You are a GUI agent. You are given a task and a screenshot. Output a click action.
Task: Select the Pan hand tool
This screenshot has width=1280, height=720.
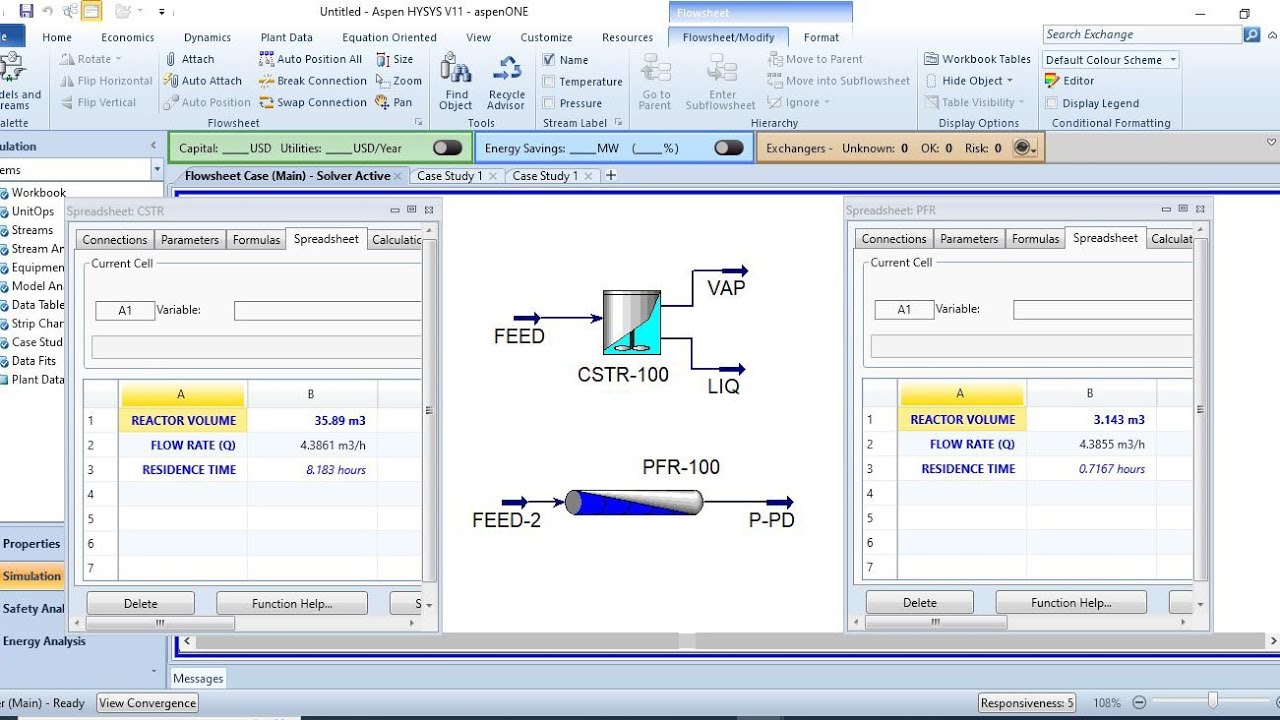[x=393, y=102]
